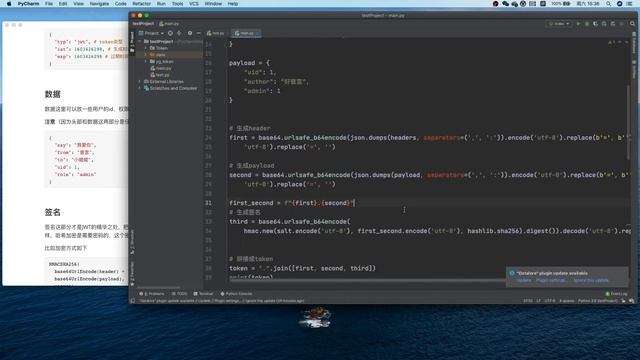Open the VCS menu
The height and width of the screenshot is (360, 640).
(194, 4)
